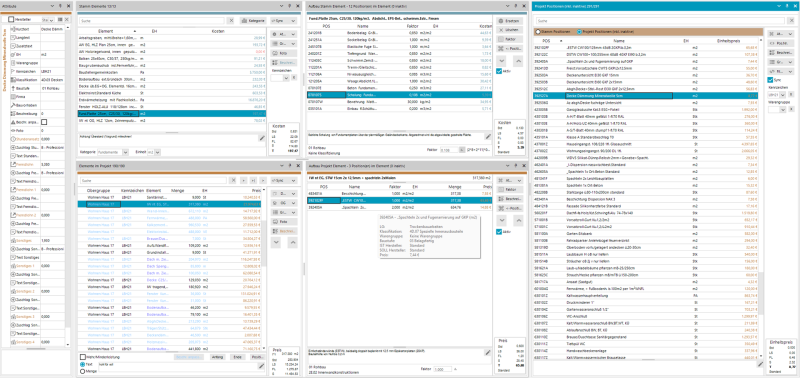
Task: Pin the Aufbau Projekt Element panel
Action: [515, 166]
